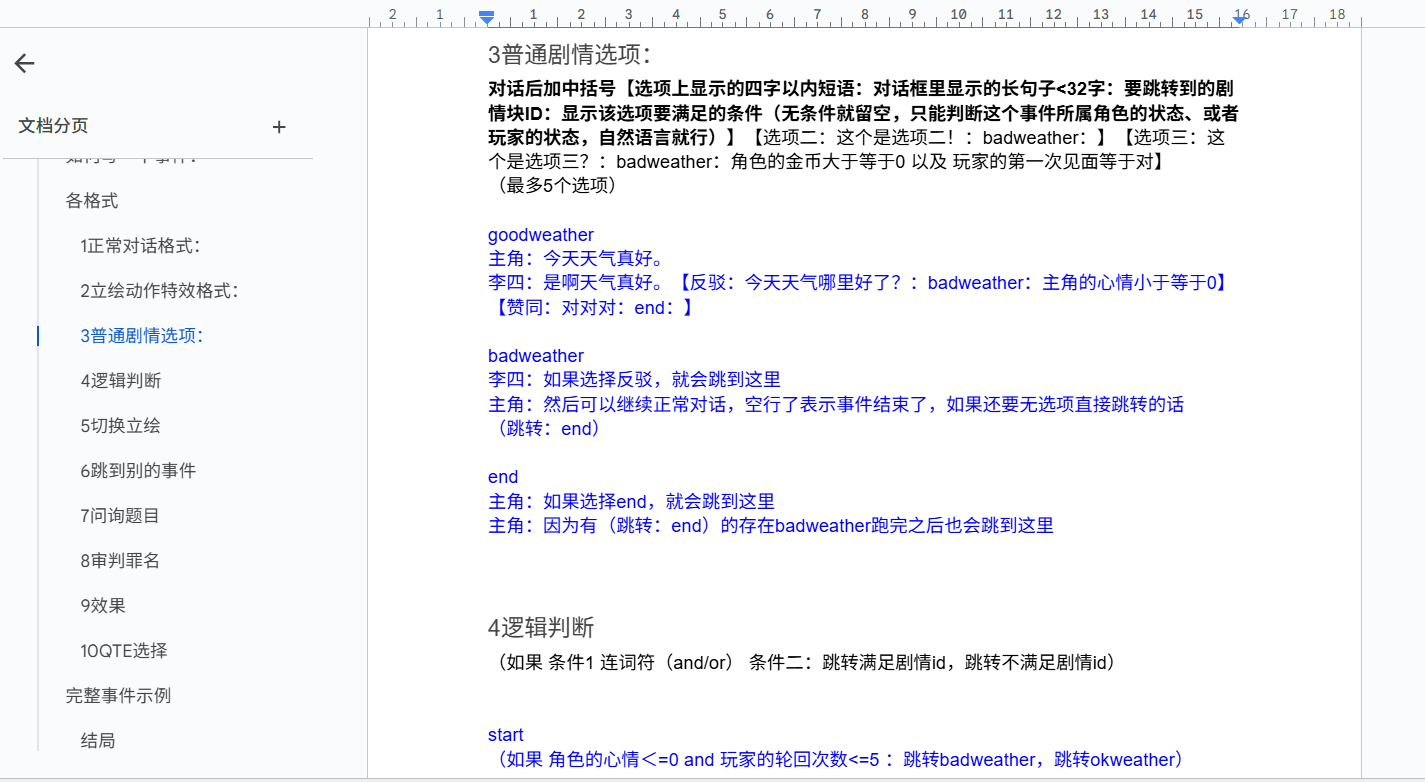This screenshot has height=782, width=1425.
Task: Click the left indent marker on ruler
Action: (486, 17)
